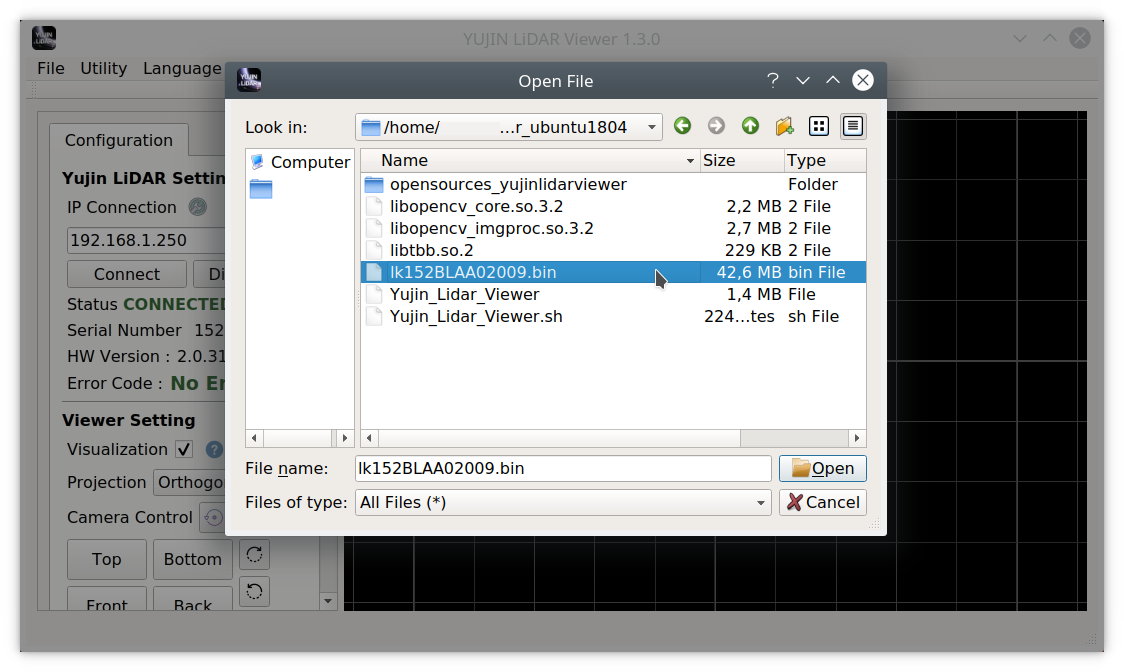The width and height of the screenshot is (1124, 672).
Task: Sort the file list by the Type column
Action: click(x=825, y=161)
